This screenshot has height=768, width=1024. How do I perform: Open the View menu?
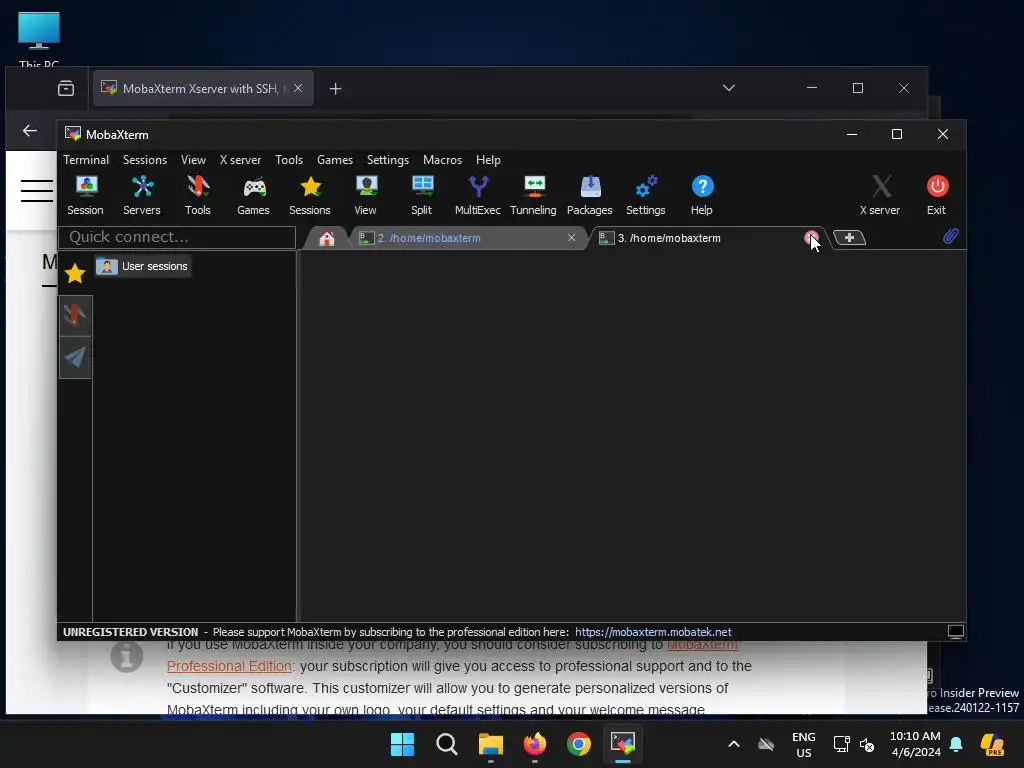193,160
